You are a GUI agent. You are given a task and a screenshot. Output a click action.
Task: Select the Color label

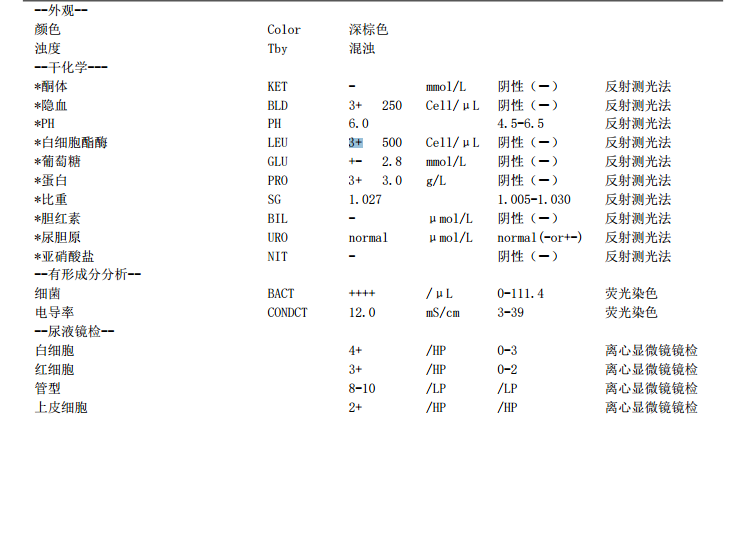coord(284,30)
